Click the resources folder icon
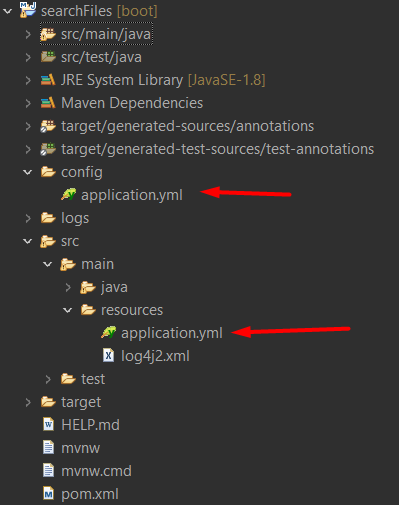The width and height of the screenshot is (399, 505). click(x=88, y=310)
